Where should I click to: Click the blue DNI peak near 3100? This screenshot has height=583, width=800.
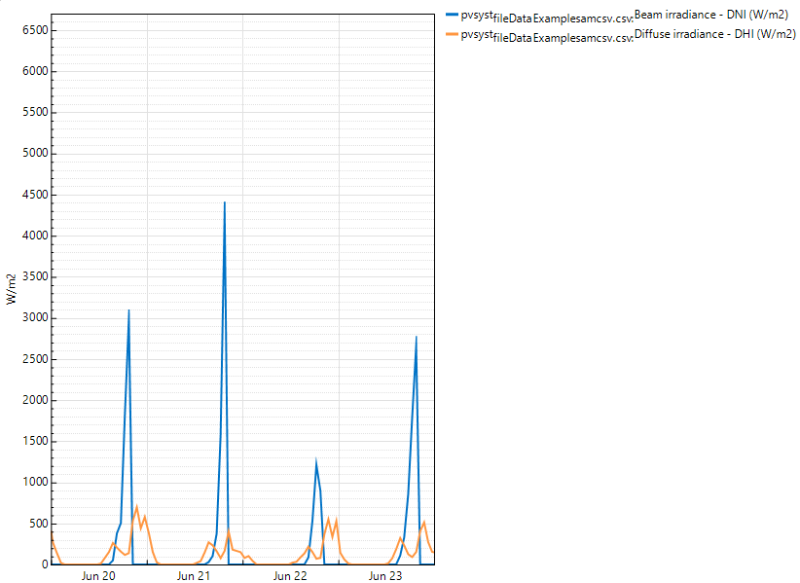(x=129, y=312)
